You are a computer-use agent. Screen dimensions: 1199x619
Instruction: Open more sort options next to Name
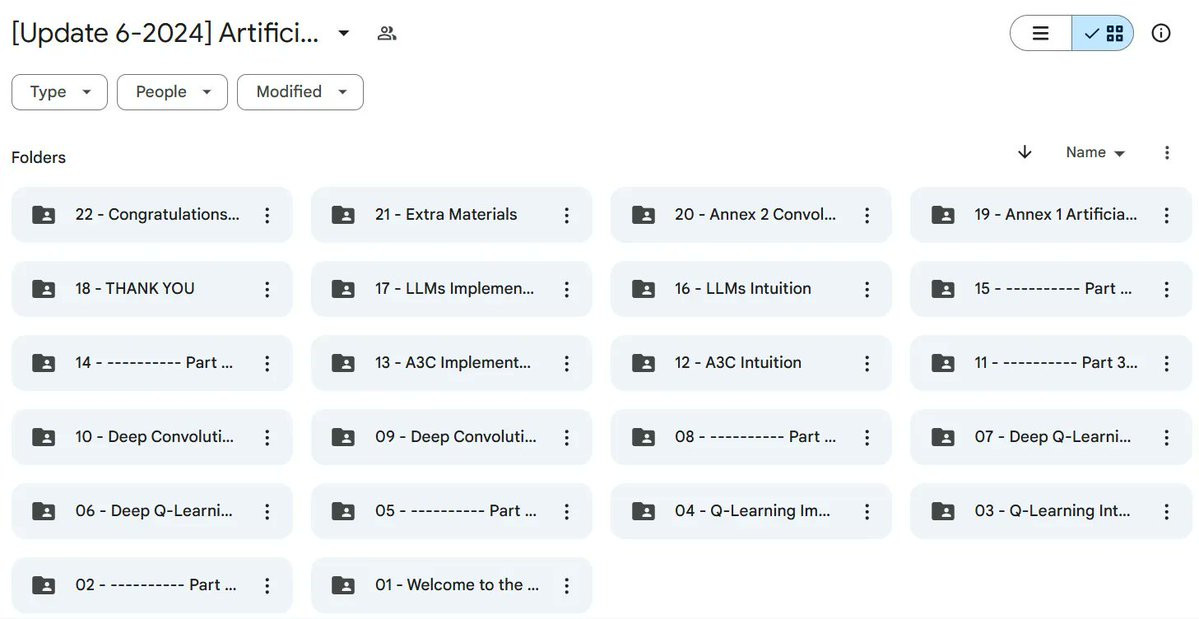coord(1167,153)
